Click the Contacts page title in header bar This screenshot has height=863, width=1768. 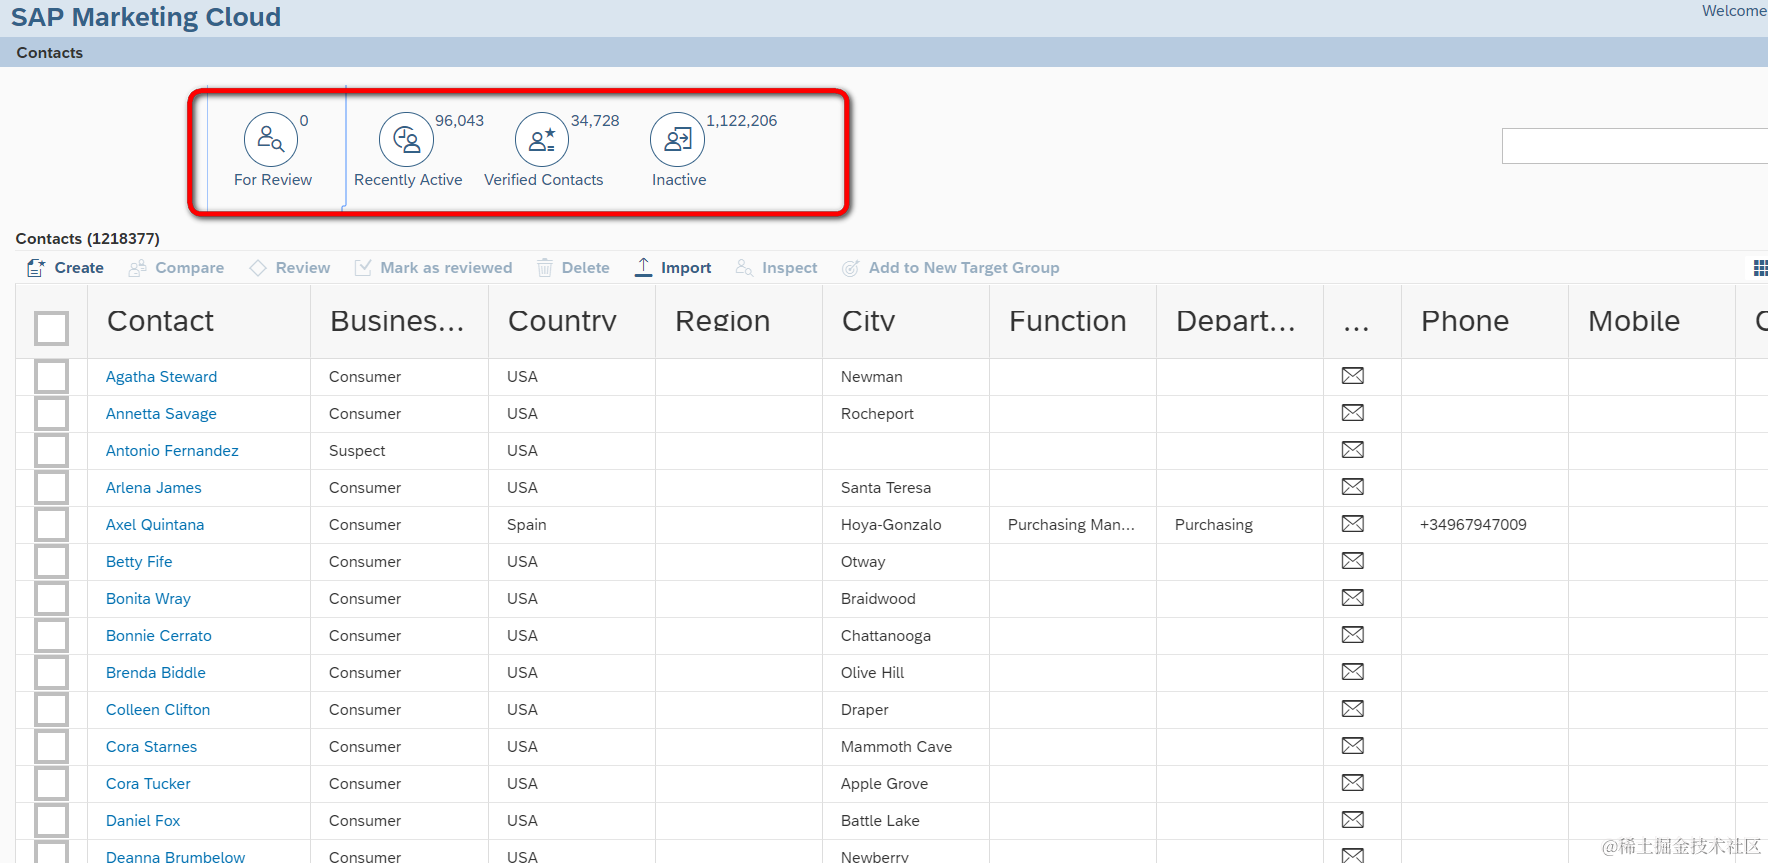49,53
